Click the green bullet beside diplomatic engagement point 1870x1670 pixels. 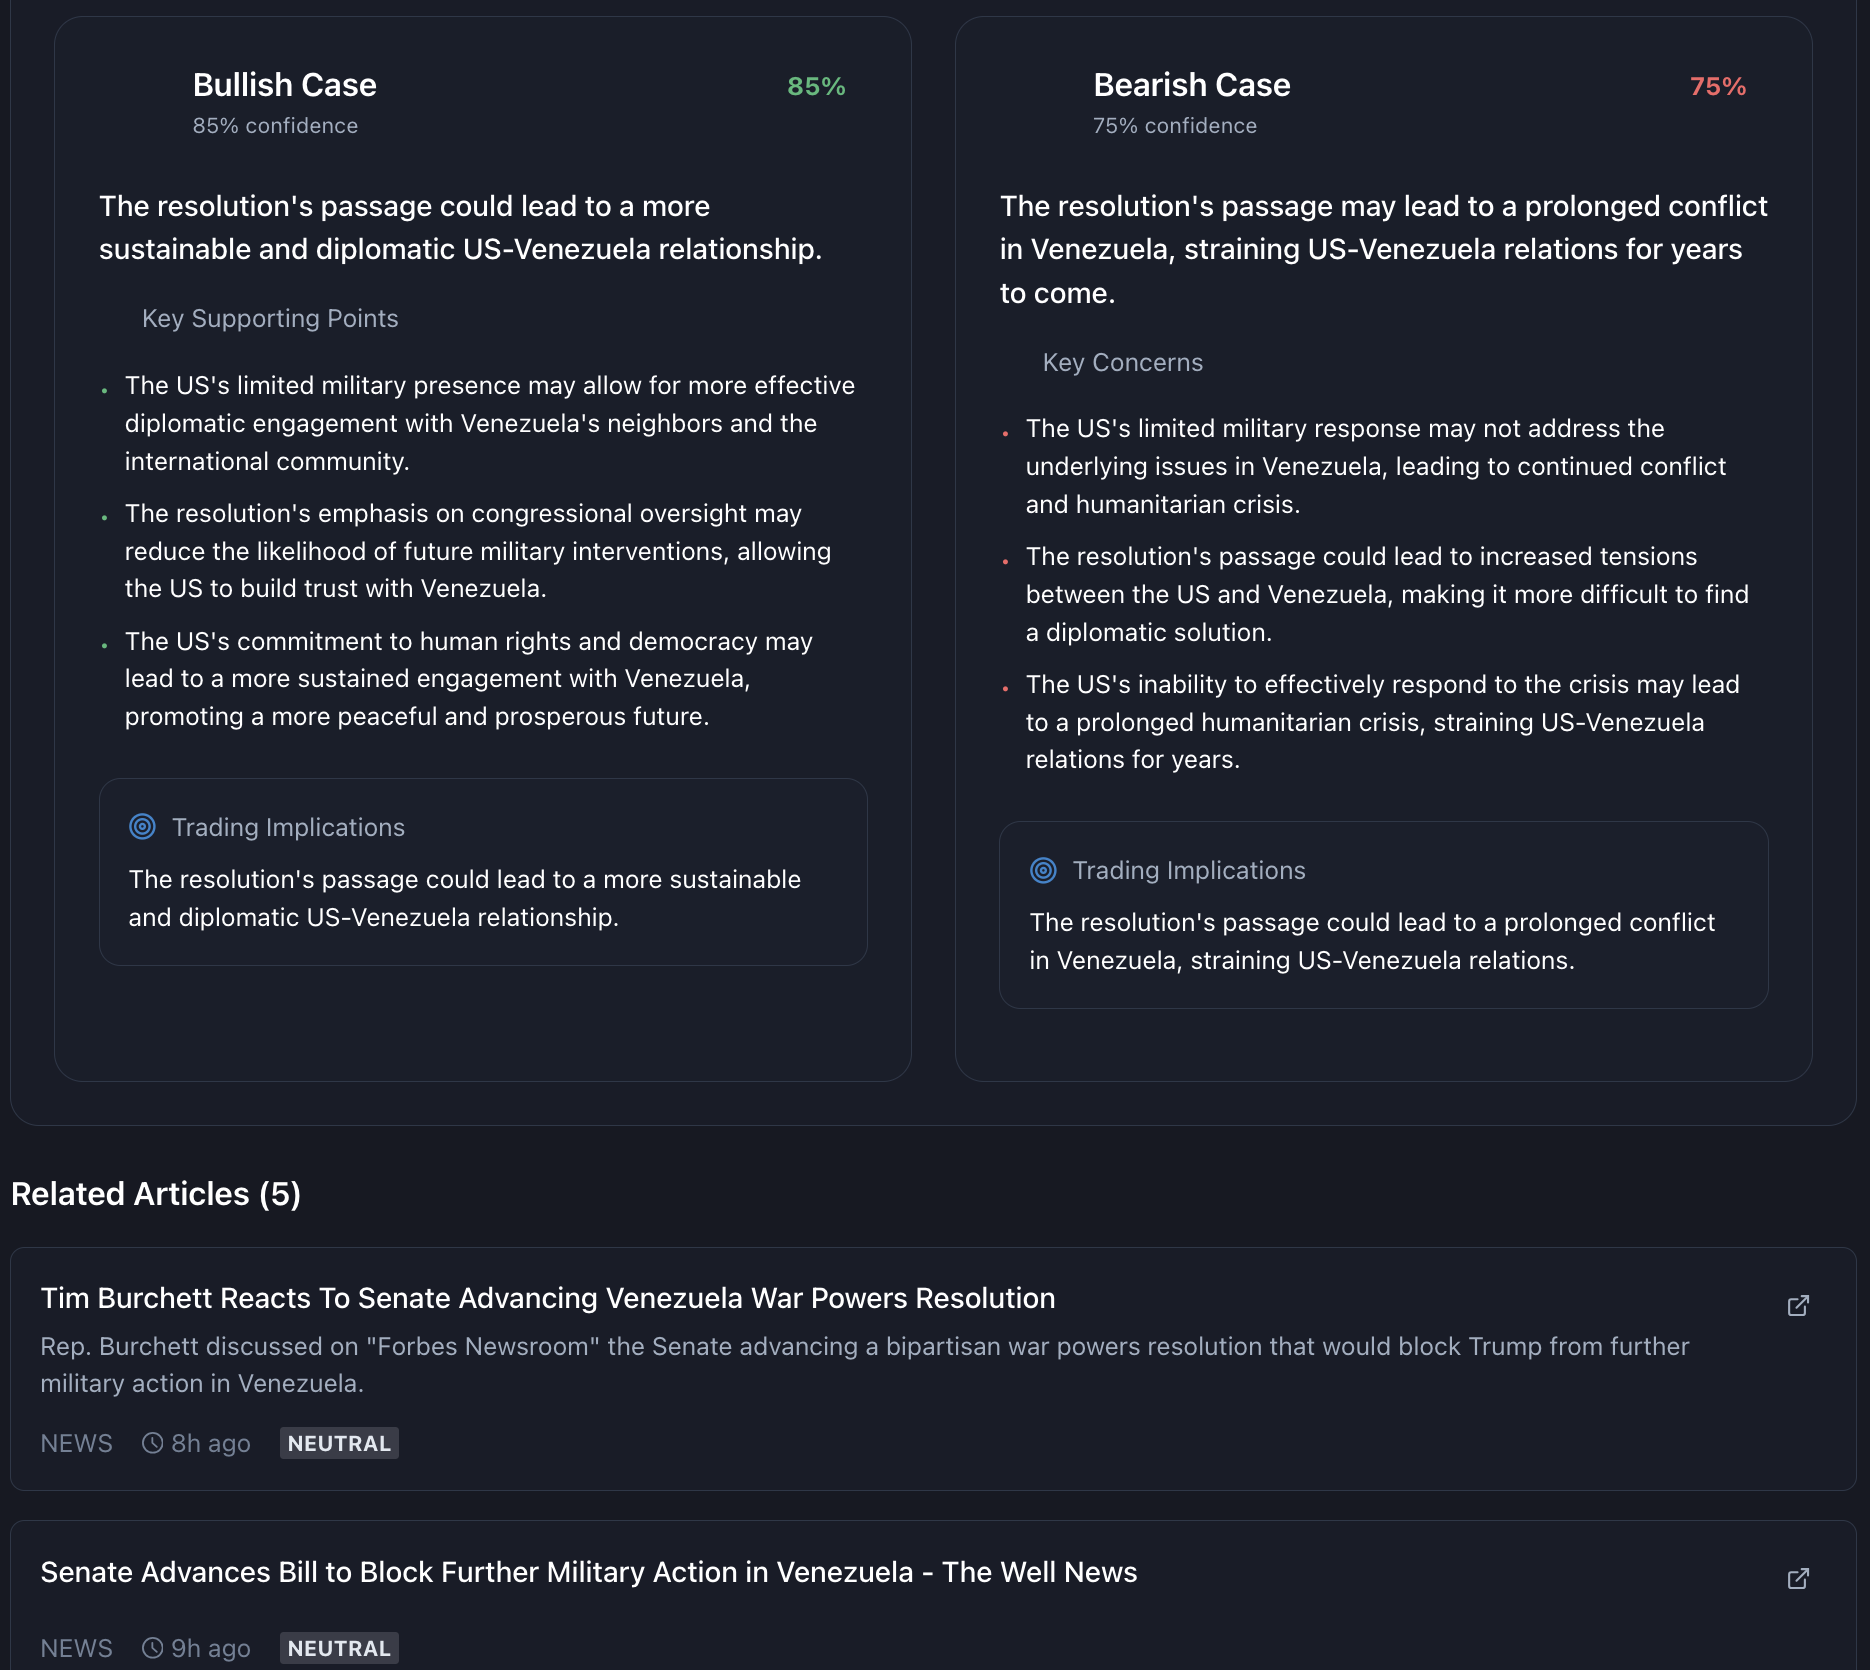[106, 390]
